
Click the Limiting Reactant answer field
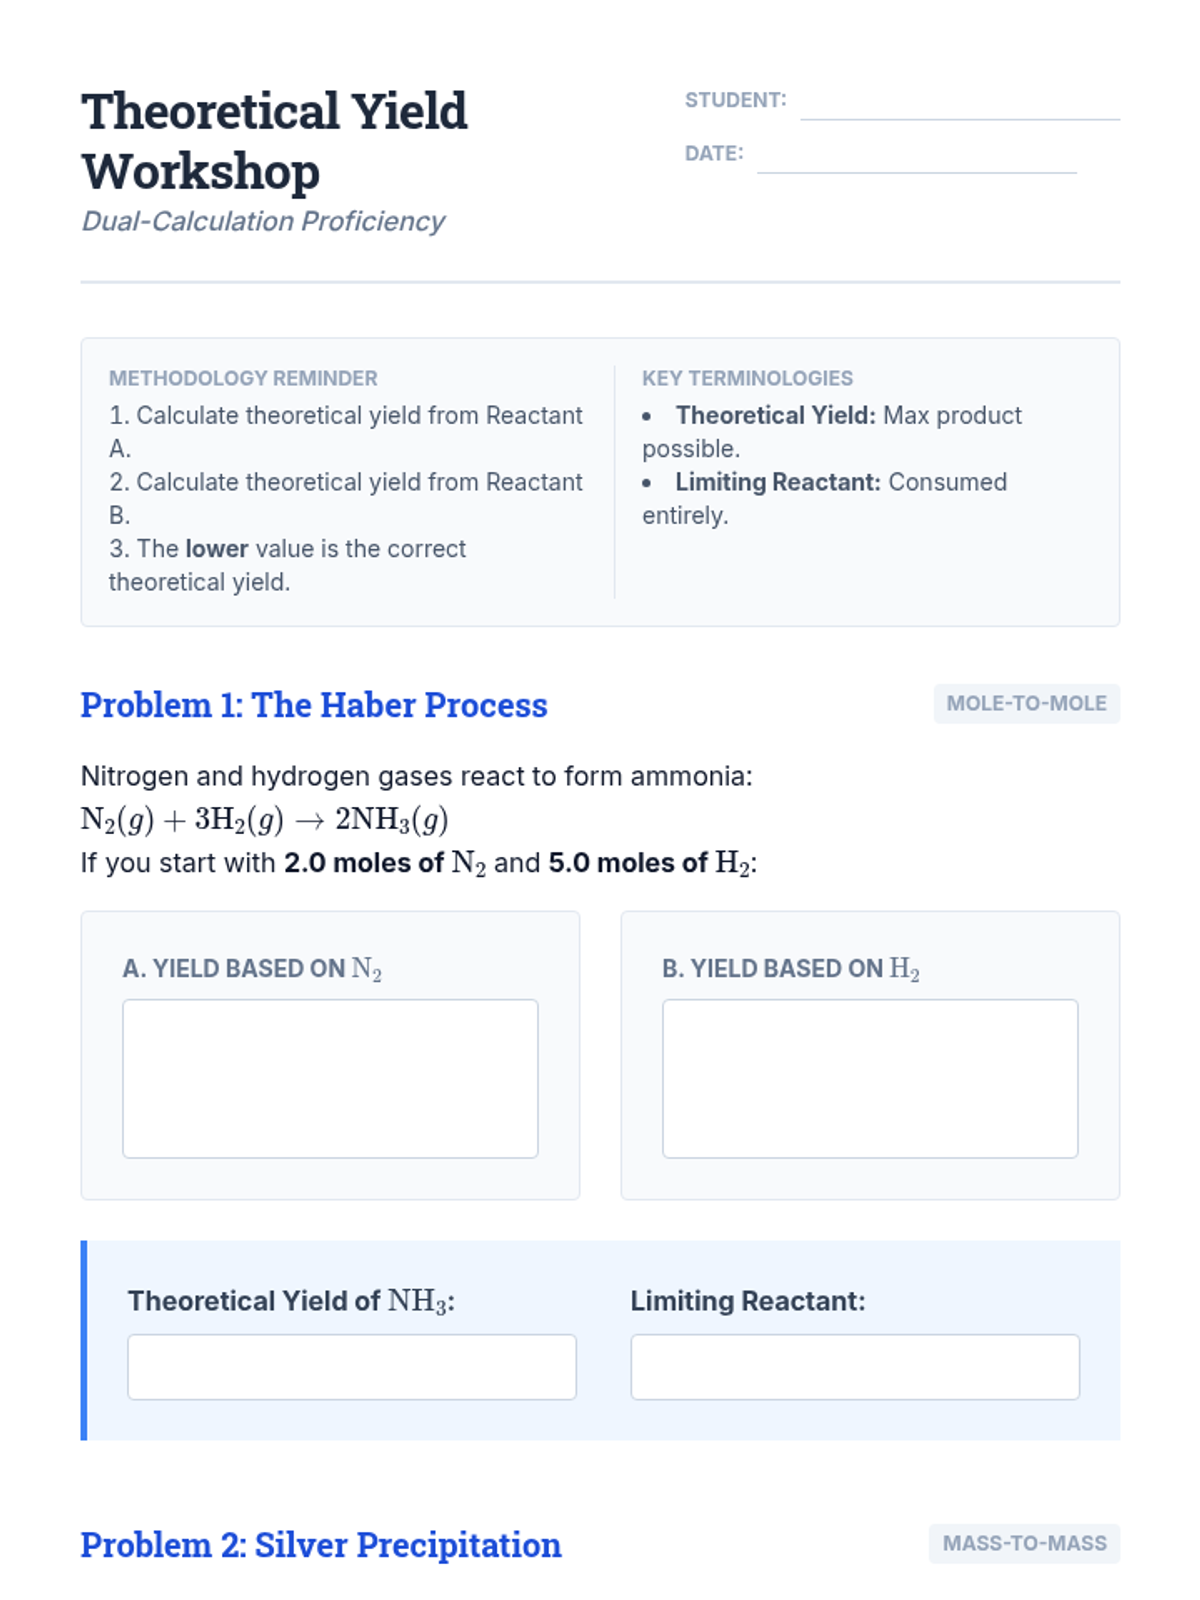click(x=855, y=1367)
